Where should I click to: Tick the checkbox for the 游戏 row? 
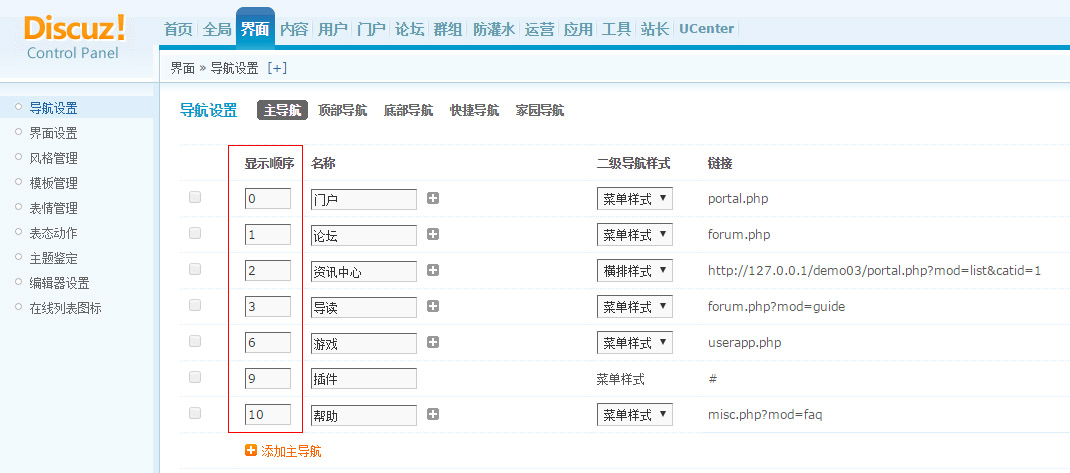[x=195, y=341]
